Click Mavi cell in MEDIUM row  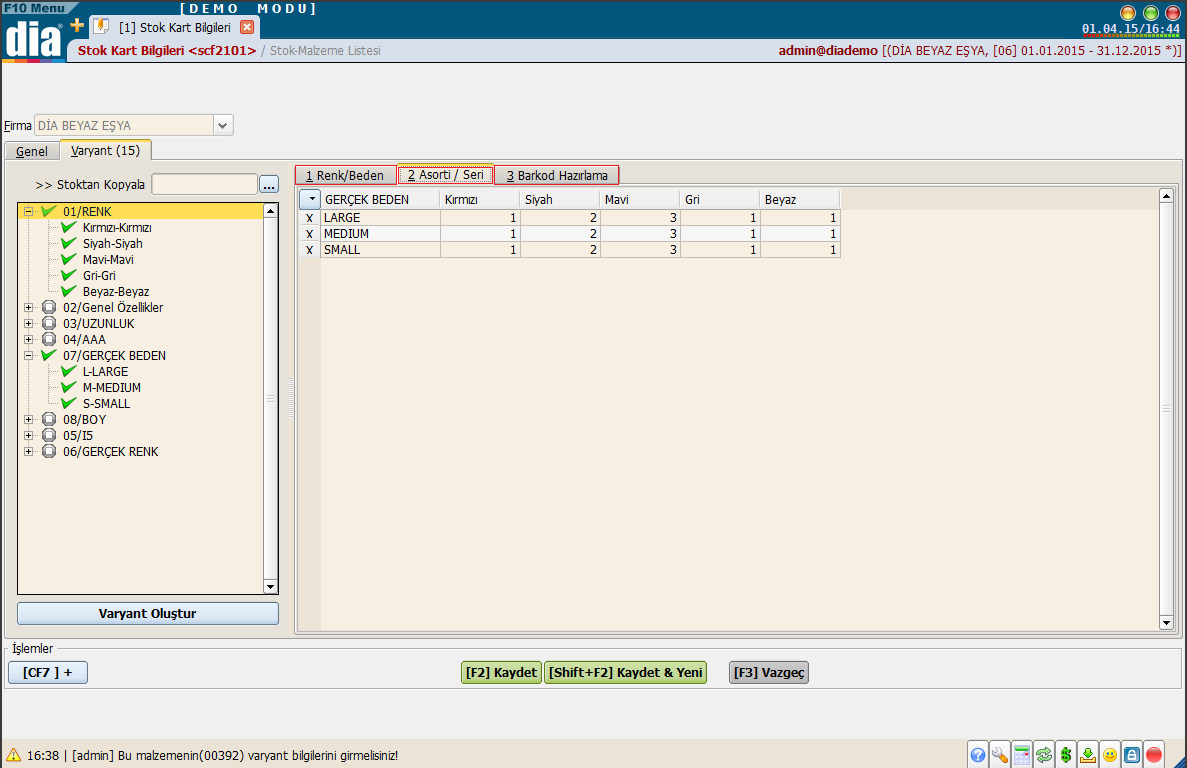640,234
